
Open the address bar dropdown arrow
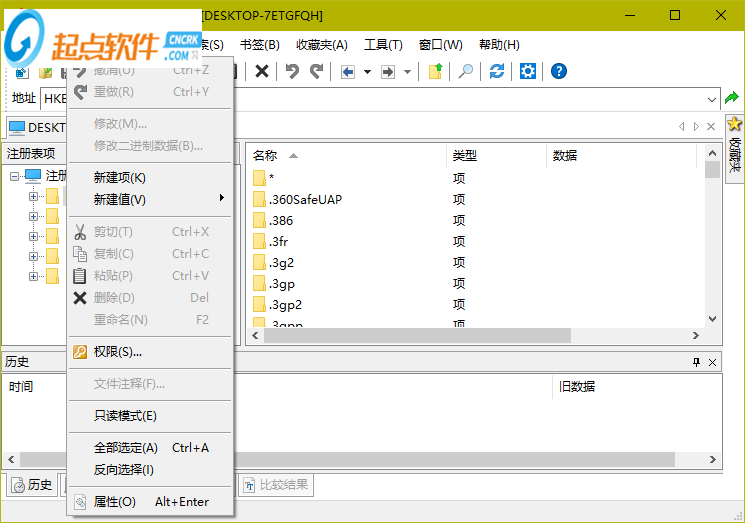pos(711,99)
